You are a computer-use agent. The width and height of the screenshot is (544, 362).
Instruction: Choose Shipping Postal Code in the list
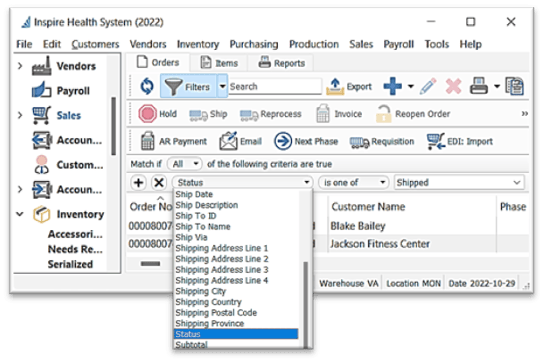coord(236,313)
